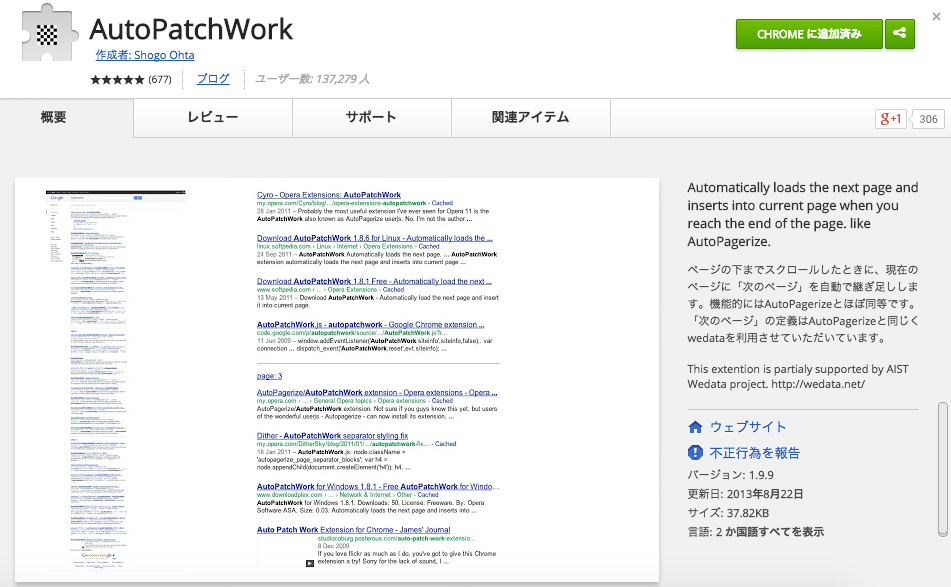Click the wedata.net URL in the description
This screenshot has height=587, width=951.
pos(818,384)
